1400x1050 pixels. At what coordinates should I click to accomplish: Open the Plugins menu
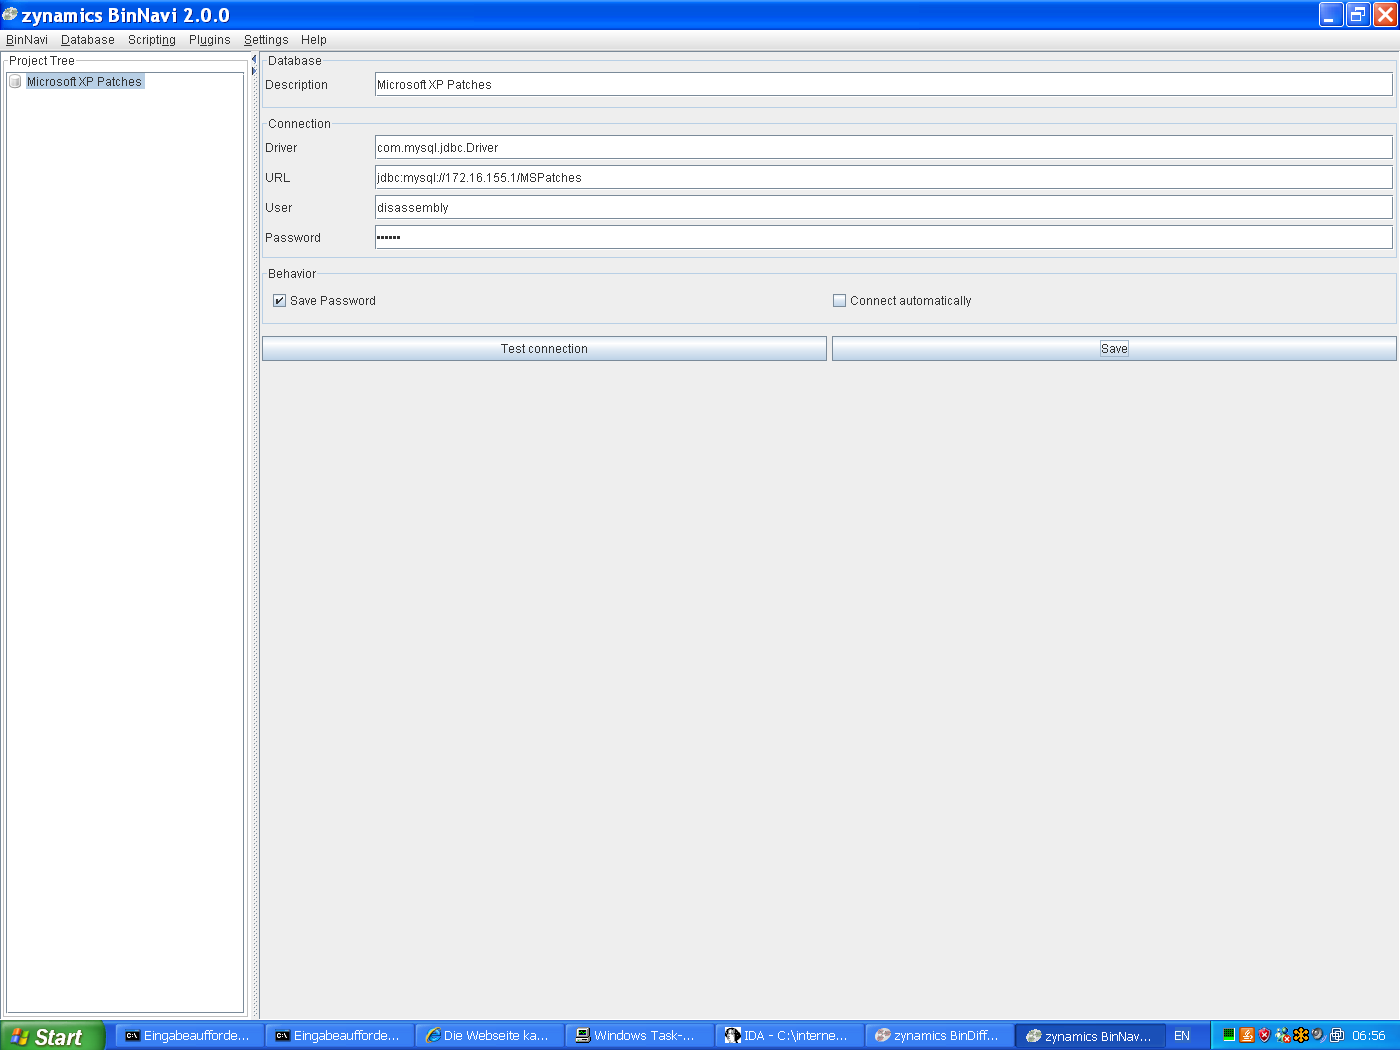(210, 40)
